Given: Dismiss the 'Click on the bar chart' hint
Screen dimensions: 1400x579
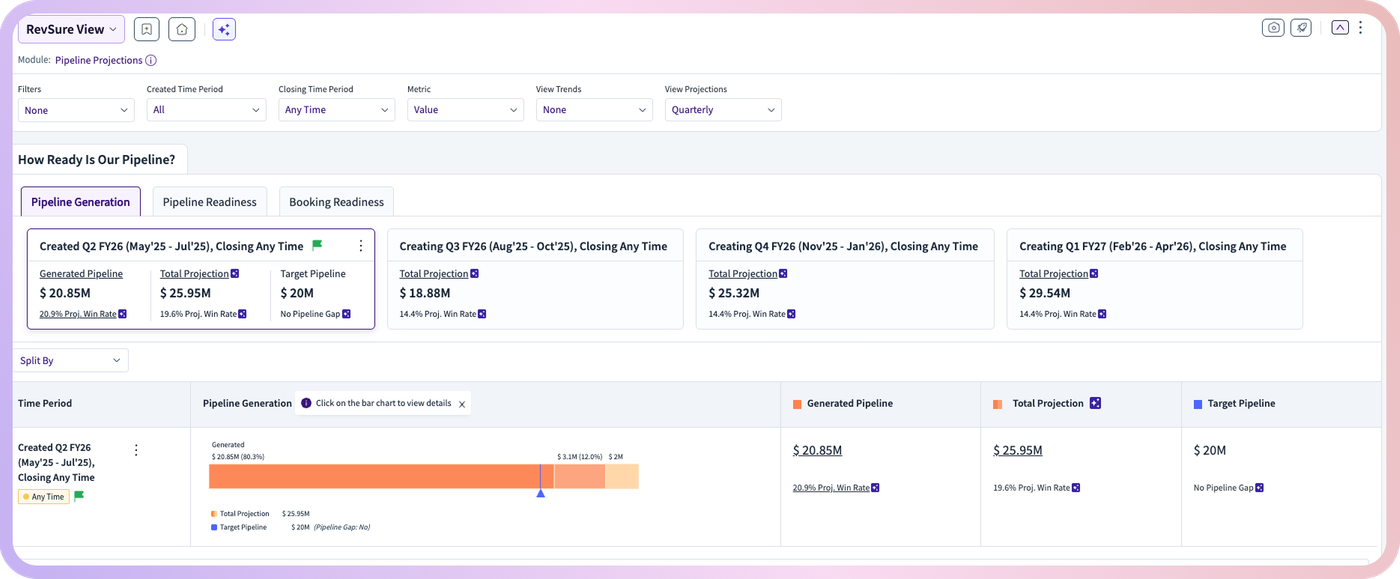Looking at the screenshot, I should (x=461, y=405).
